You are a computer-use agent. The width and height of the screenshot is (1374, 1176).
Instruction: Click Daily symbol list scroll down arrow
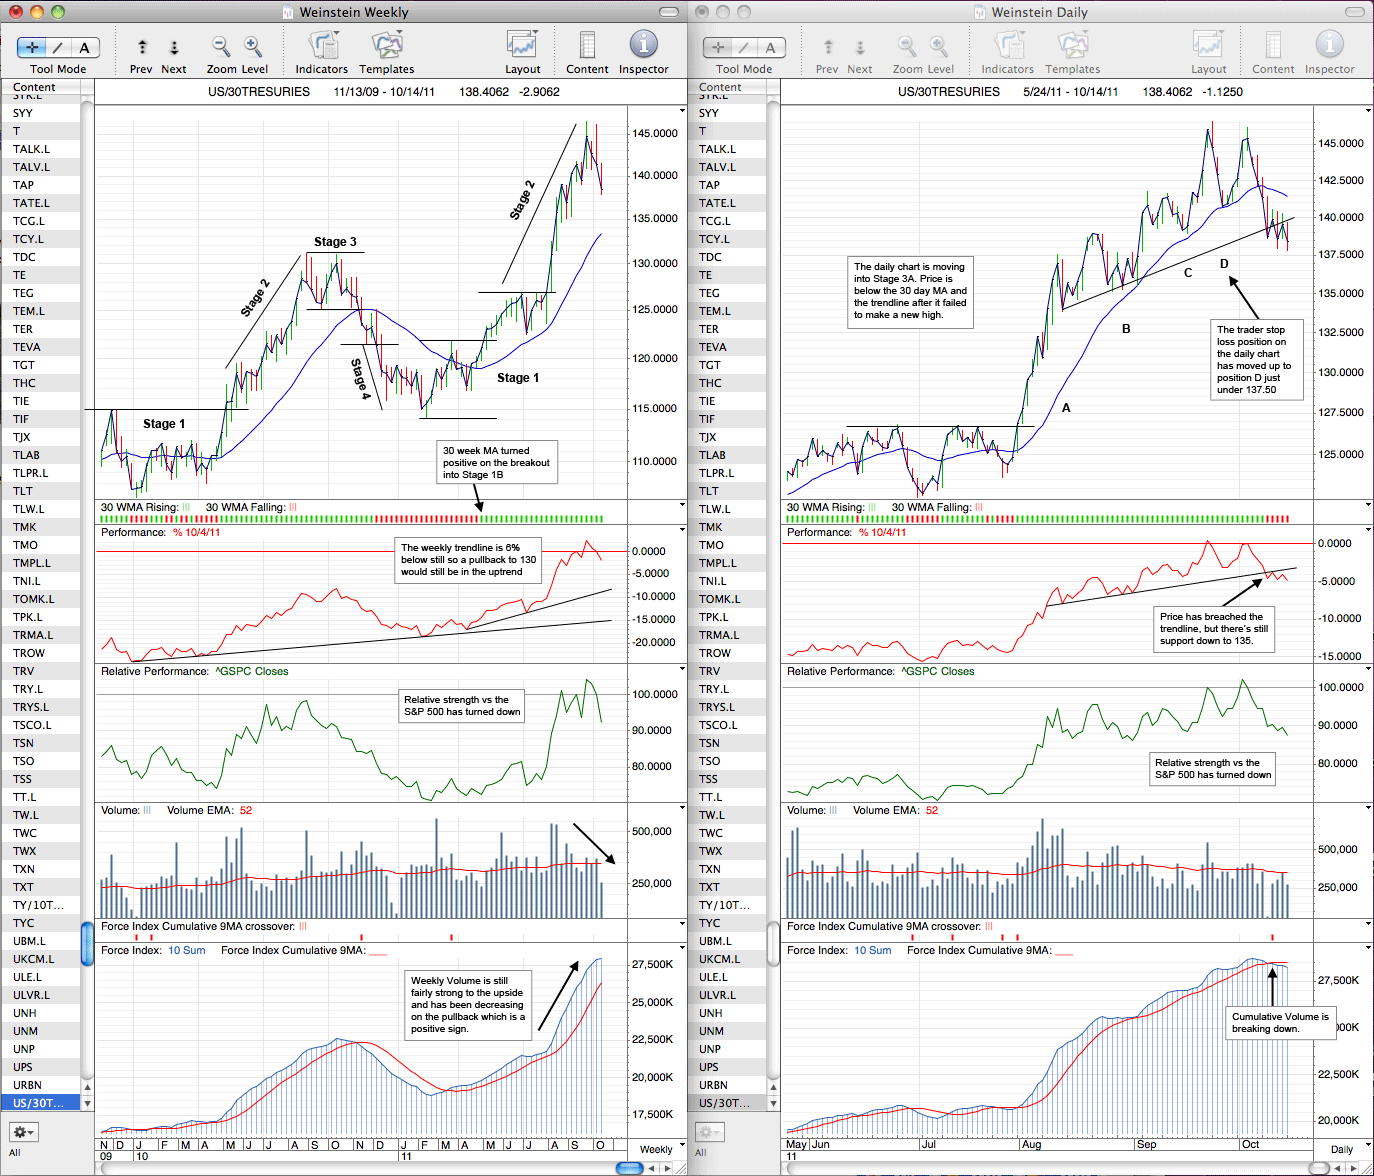click(x=773, y=1103)
